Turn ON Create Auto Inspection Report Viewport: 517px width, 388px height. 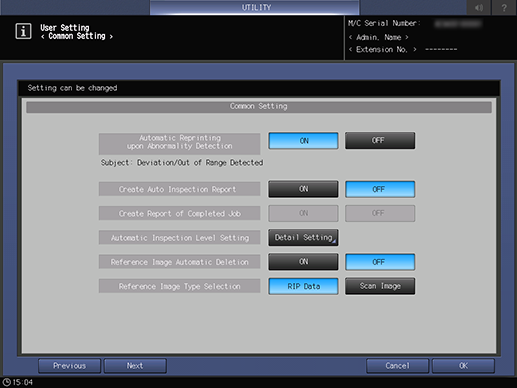coord(303,189)
